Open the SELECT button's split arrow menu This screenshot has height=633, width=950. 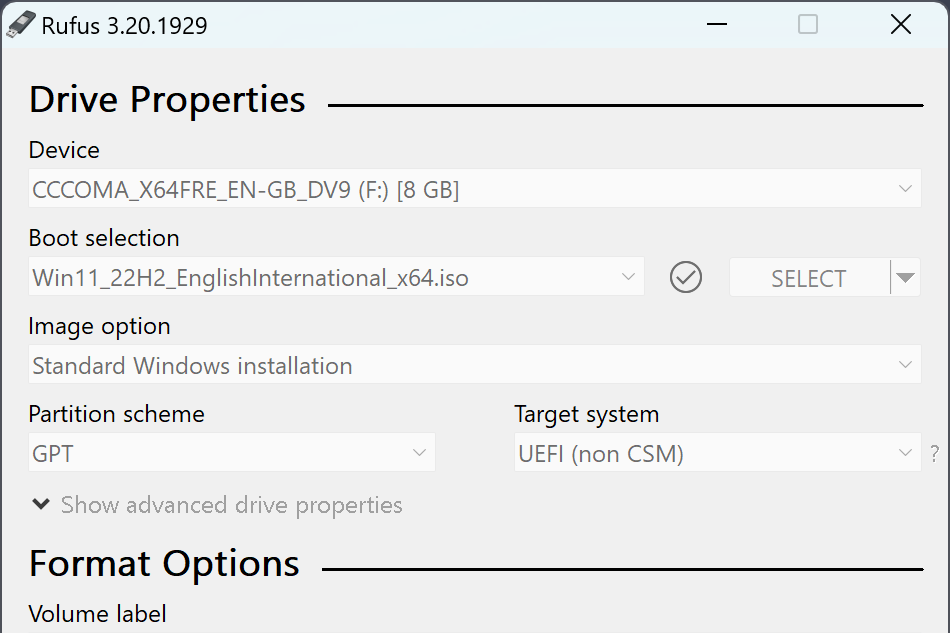tap(905, 277)
